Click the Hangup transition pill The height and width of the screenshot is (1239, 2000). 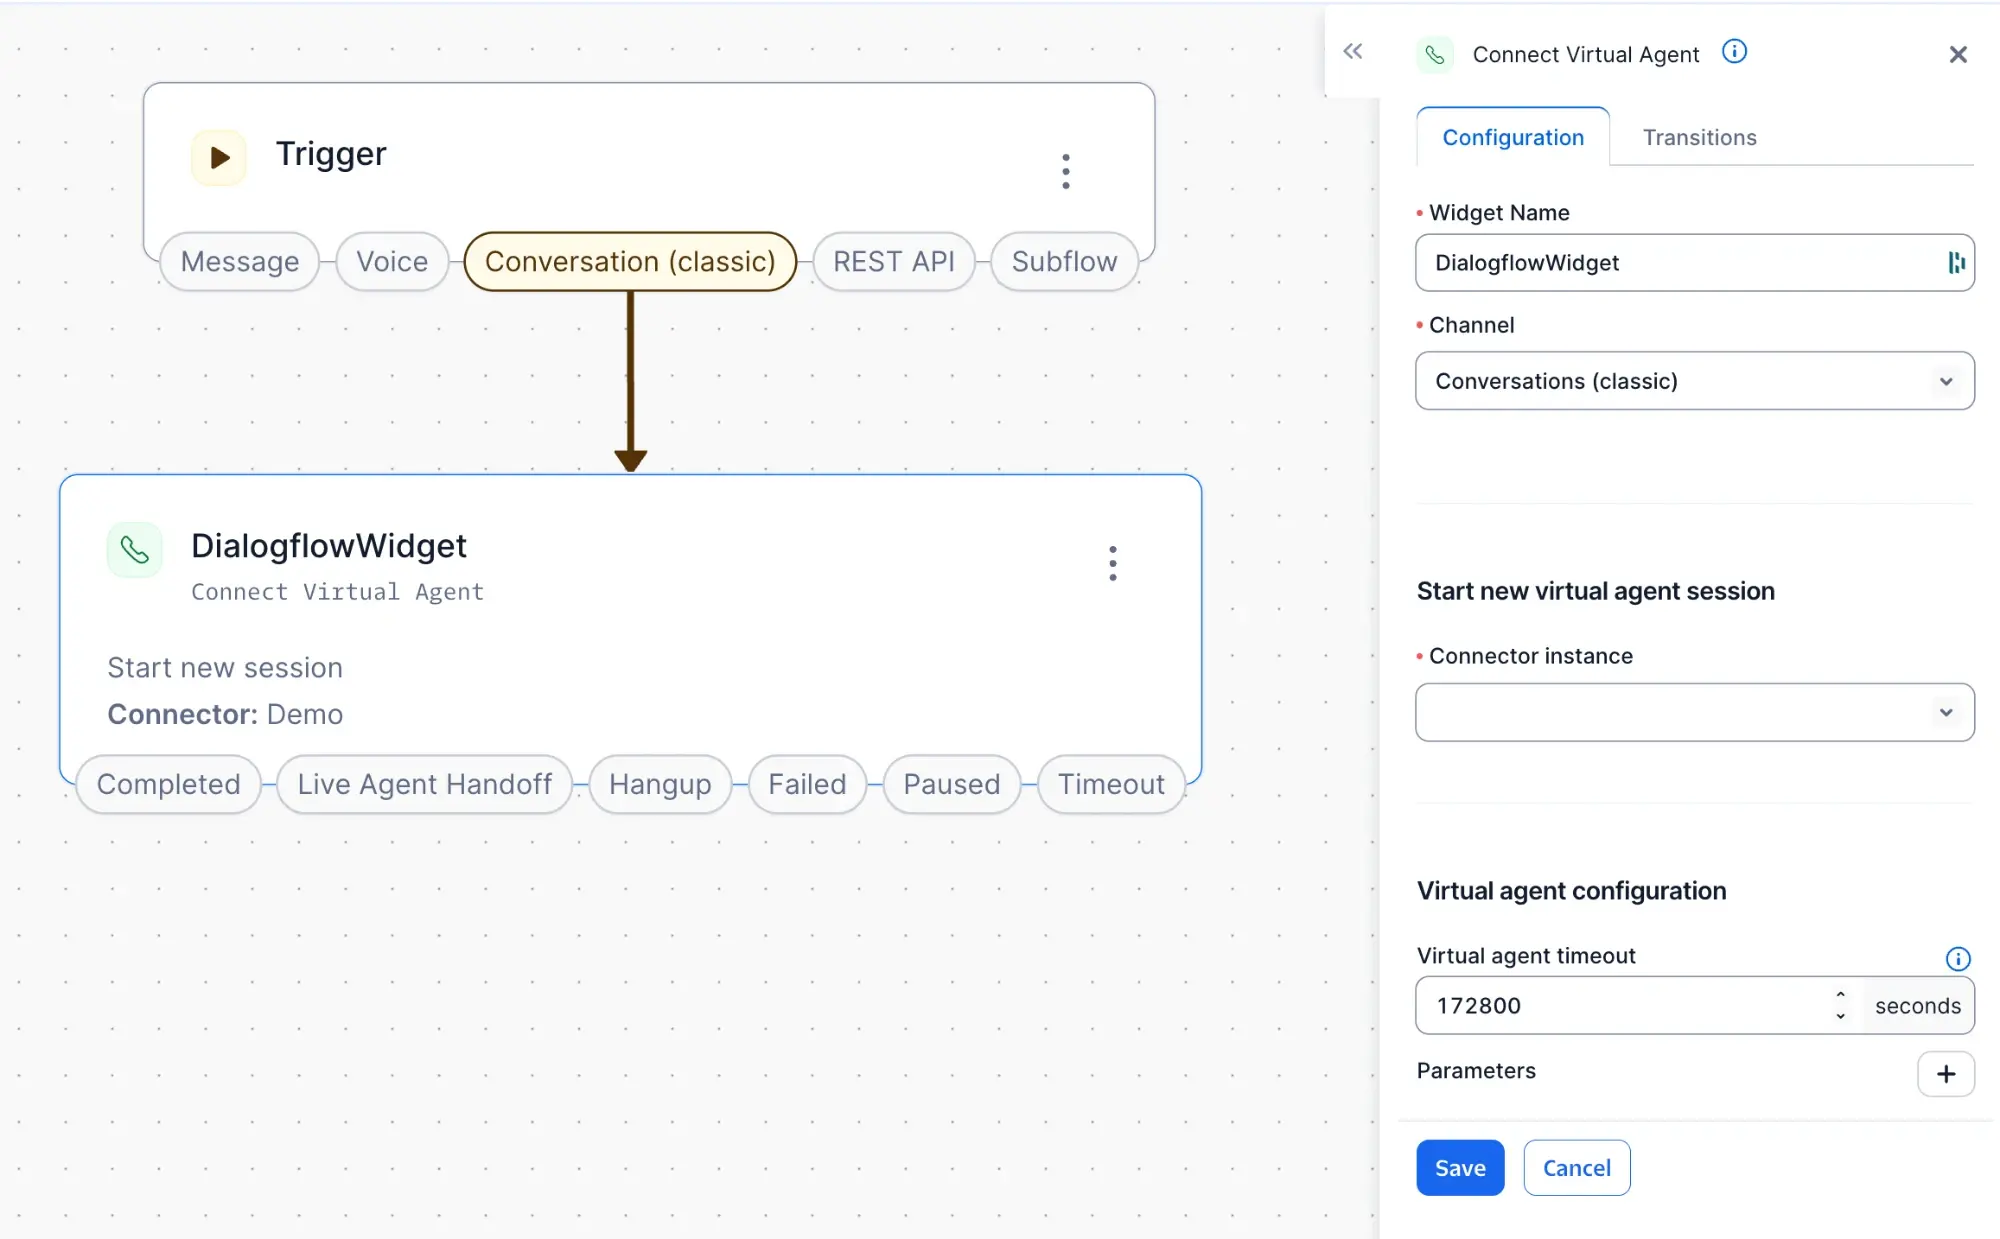[660, 784]
